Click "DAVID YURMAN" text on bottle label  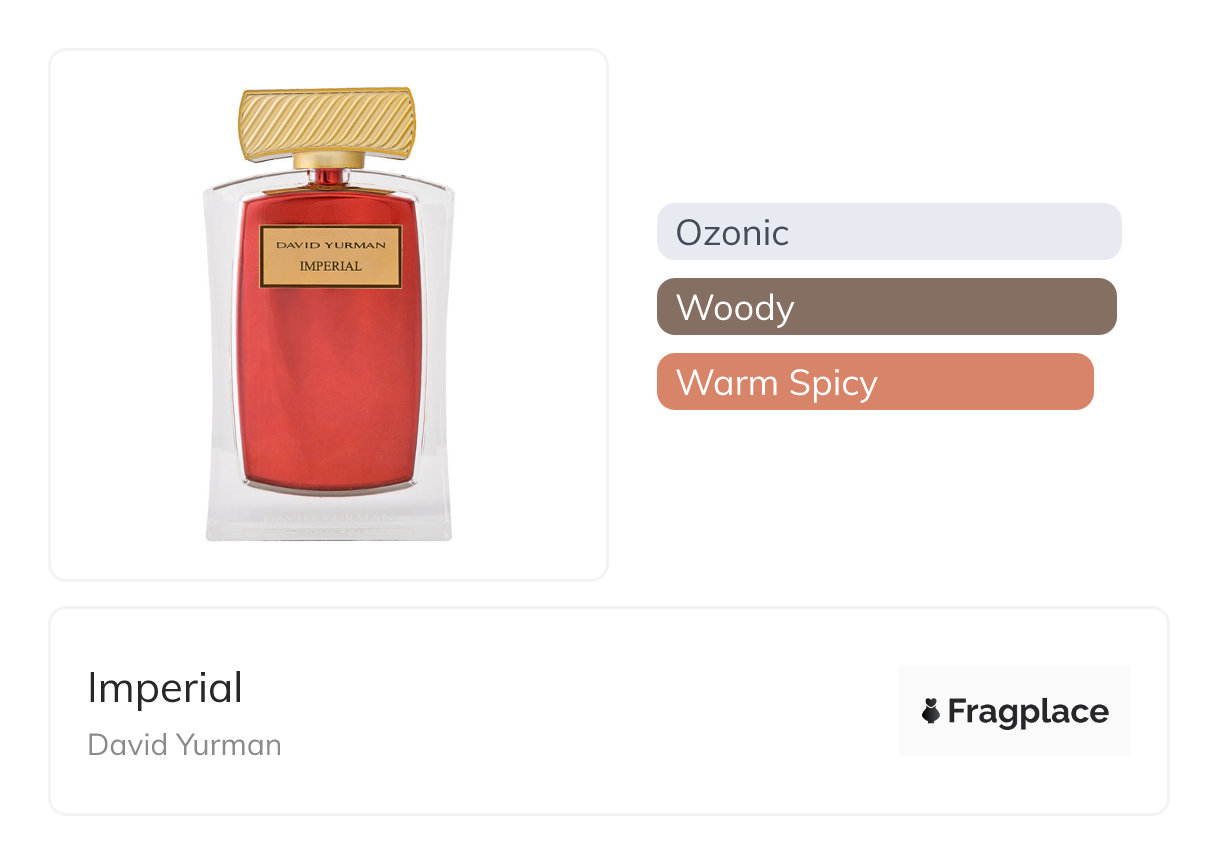coord(330,242)
